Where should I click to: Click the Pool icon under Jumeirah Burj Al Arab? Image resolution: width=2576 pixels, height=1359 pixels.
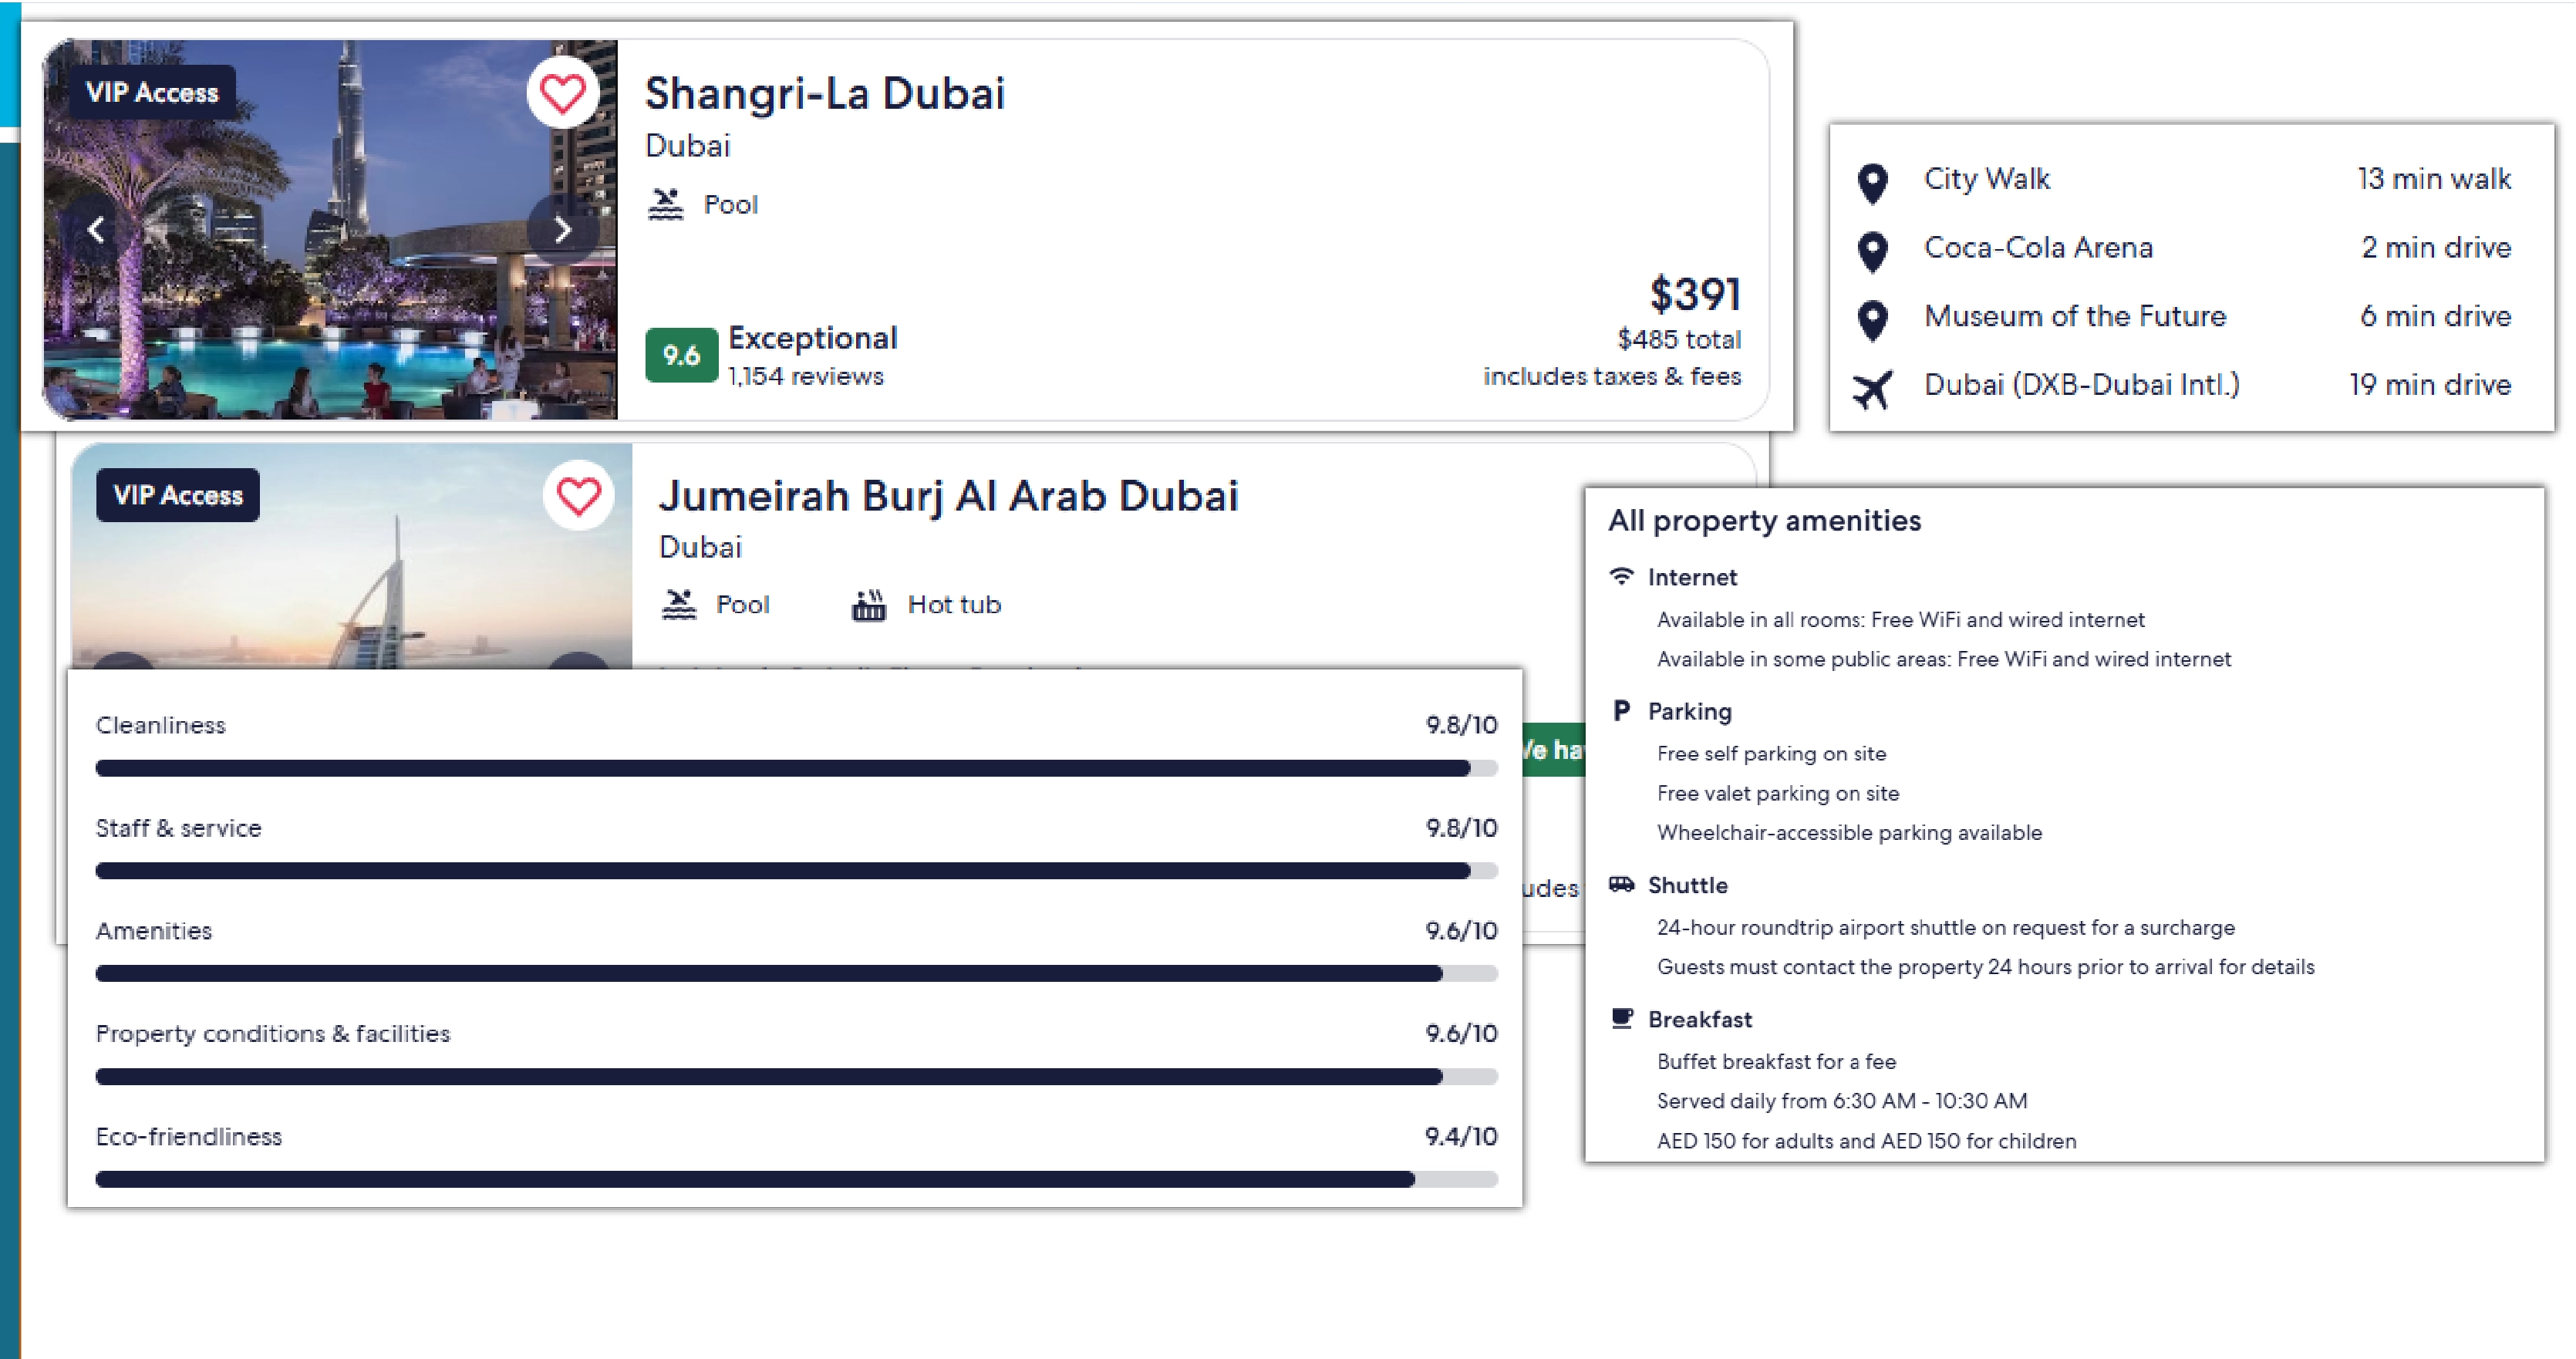[680, 603]
